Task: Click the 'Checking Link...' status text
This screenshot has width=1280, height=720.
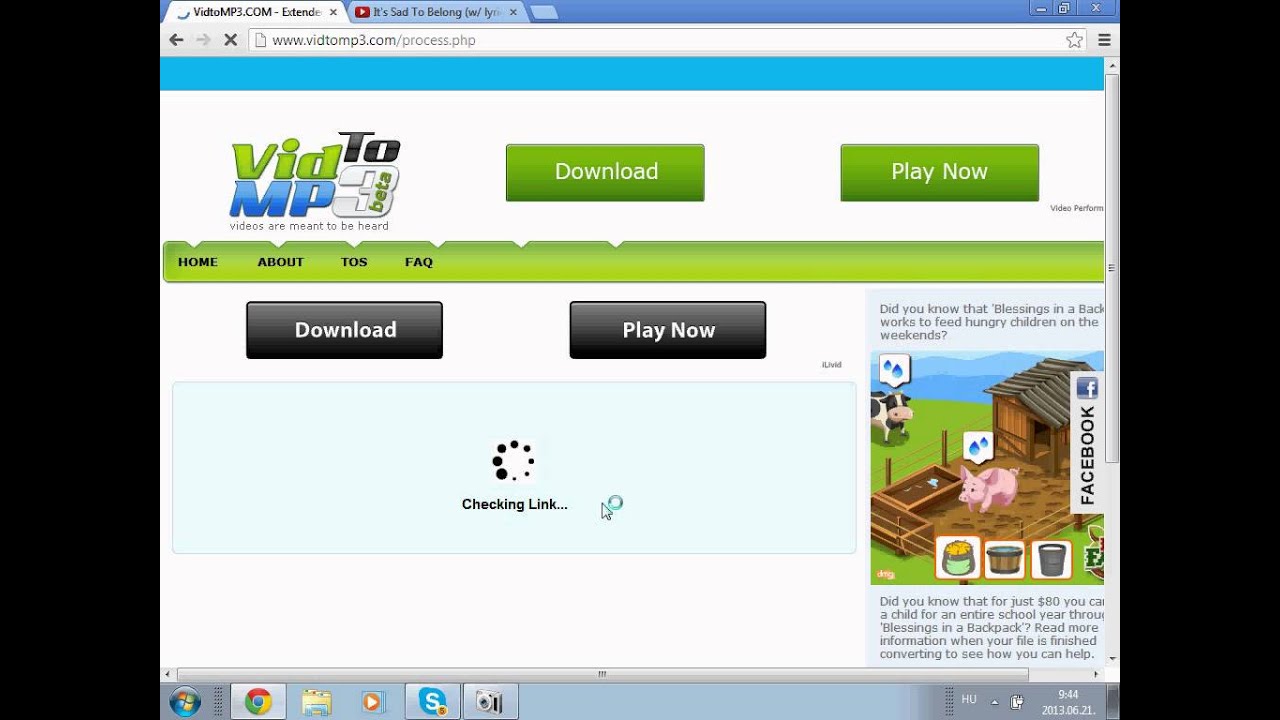Action: [514, 504]
